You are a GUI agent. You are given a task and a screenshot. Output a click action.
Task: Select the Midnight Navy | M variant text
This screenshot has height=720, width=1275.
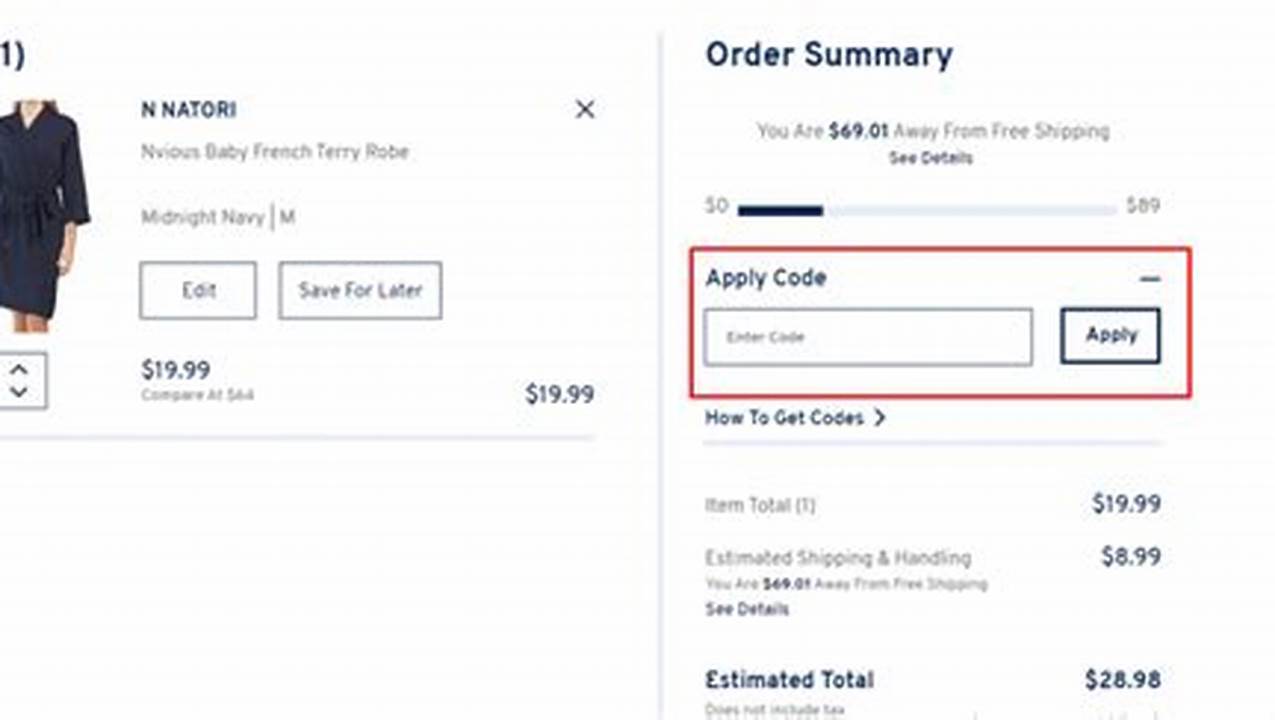point(220,217)
